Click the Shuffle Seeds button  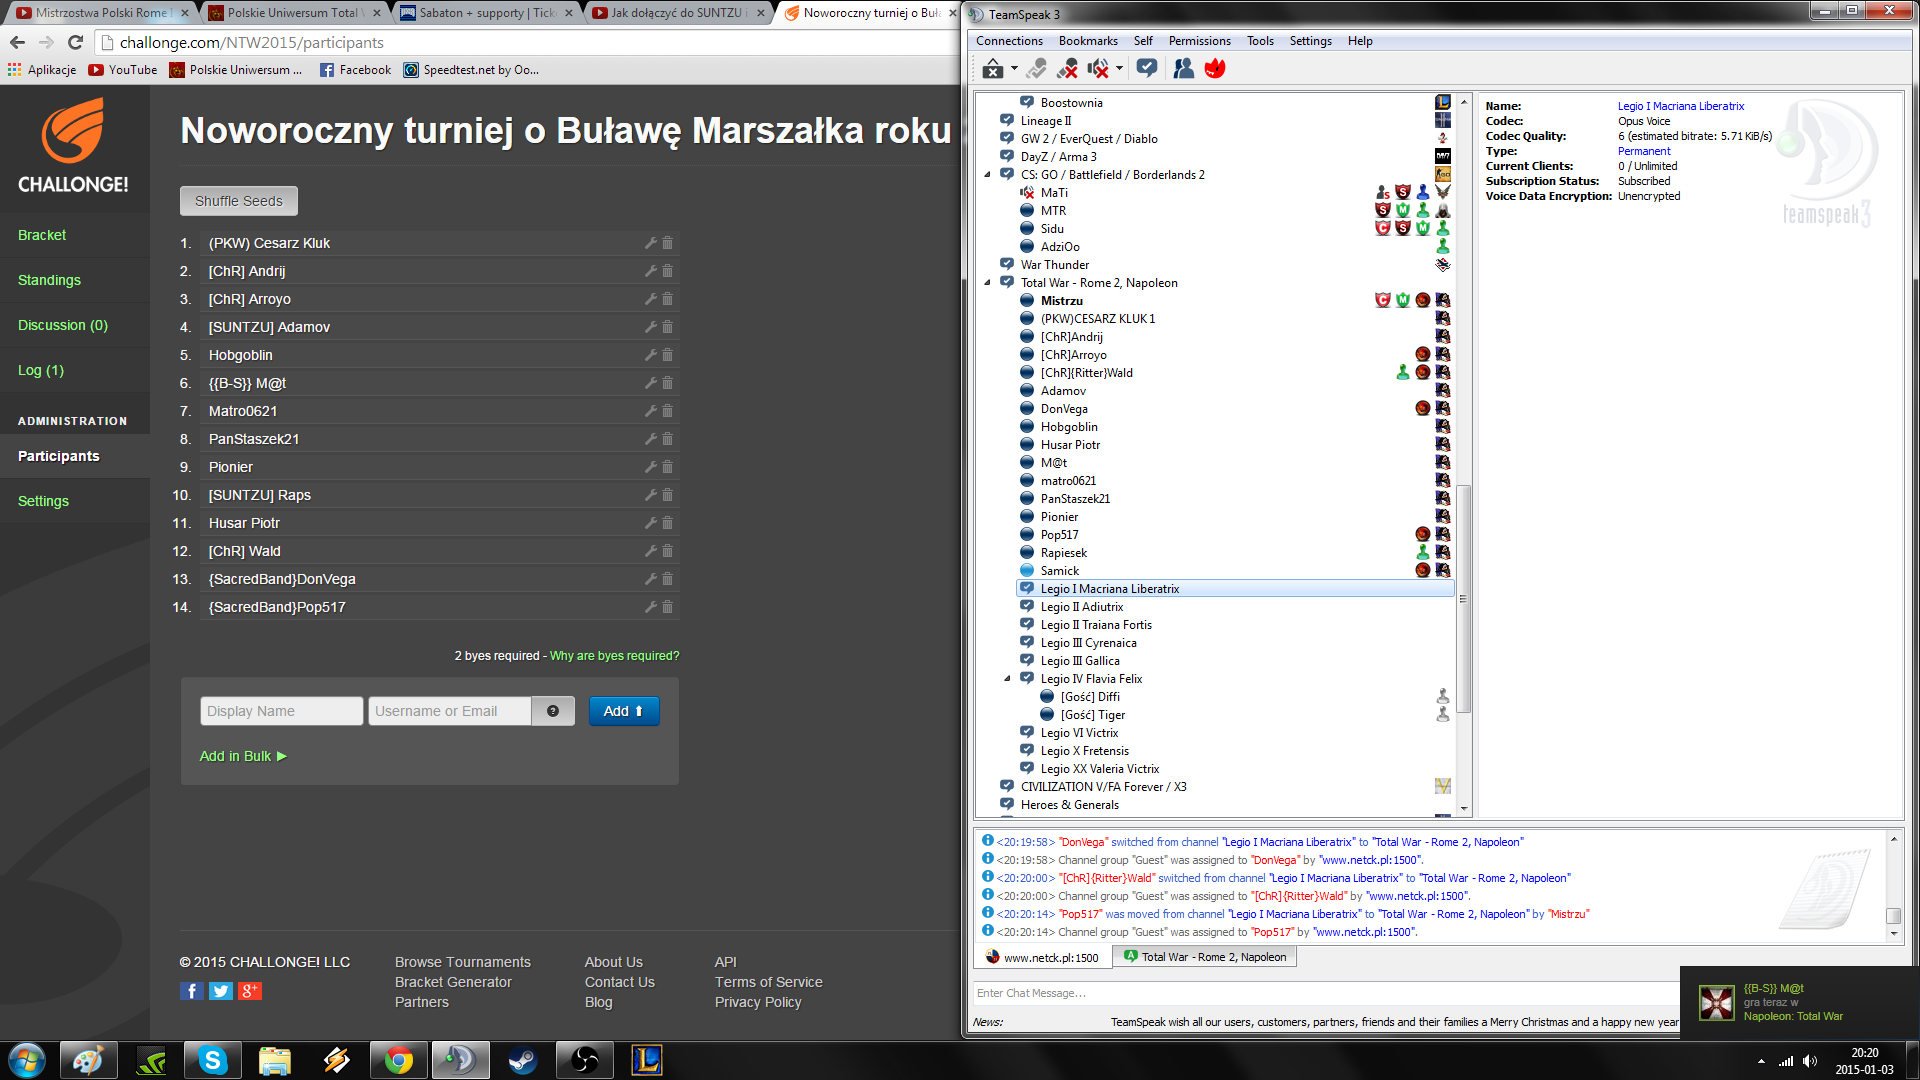[238, 201]
